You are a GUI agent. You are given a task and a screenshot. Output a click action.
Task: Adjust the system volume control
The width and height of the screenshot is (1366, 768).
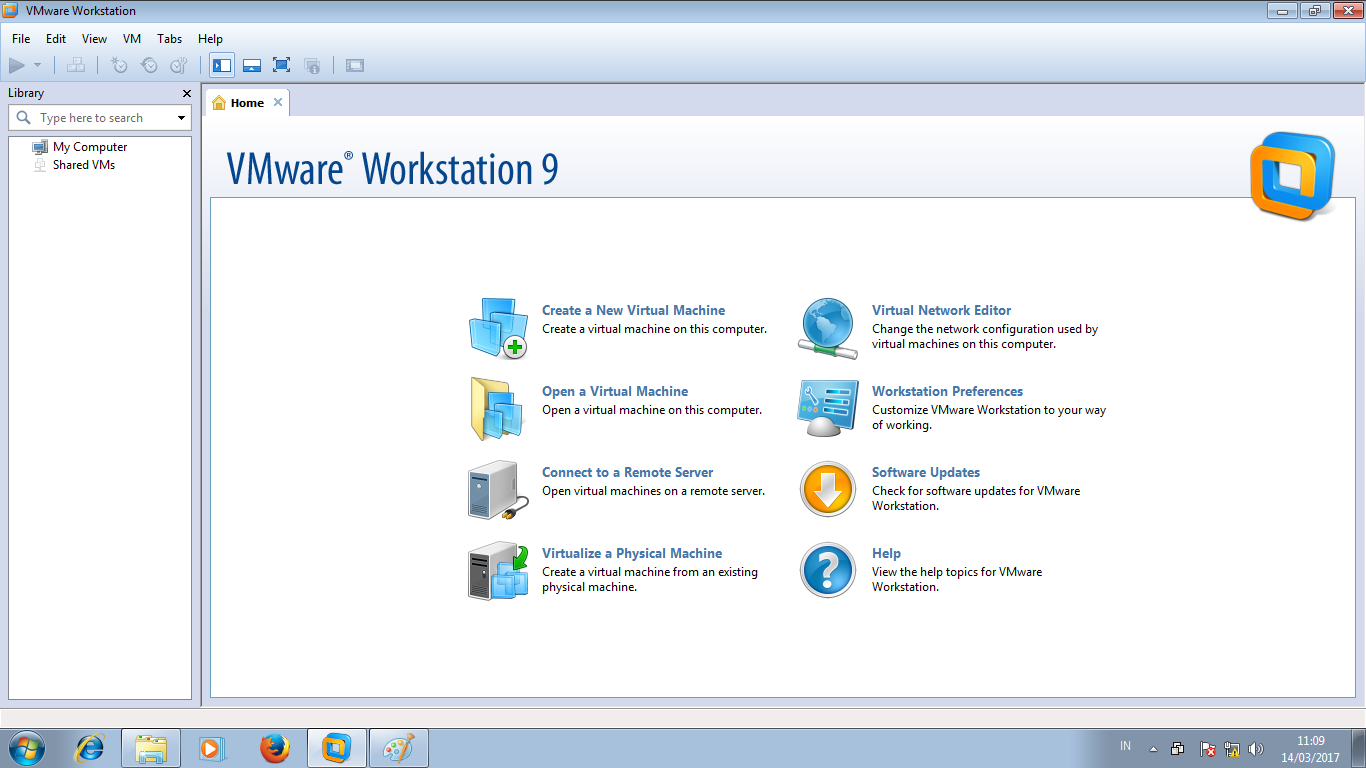coord(1256,747)
